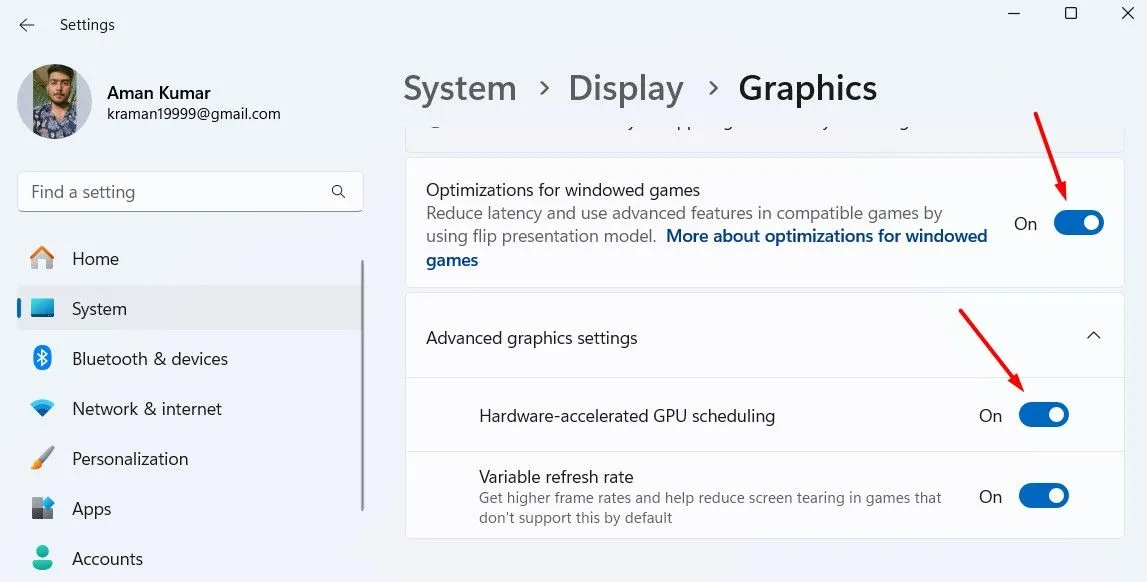Disable Optimizations for windowed games
Image resolution: width=1147 pixels, height=582 pixels.
pos(1078,222)
